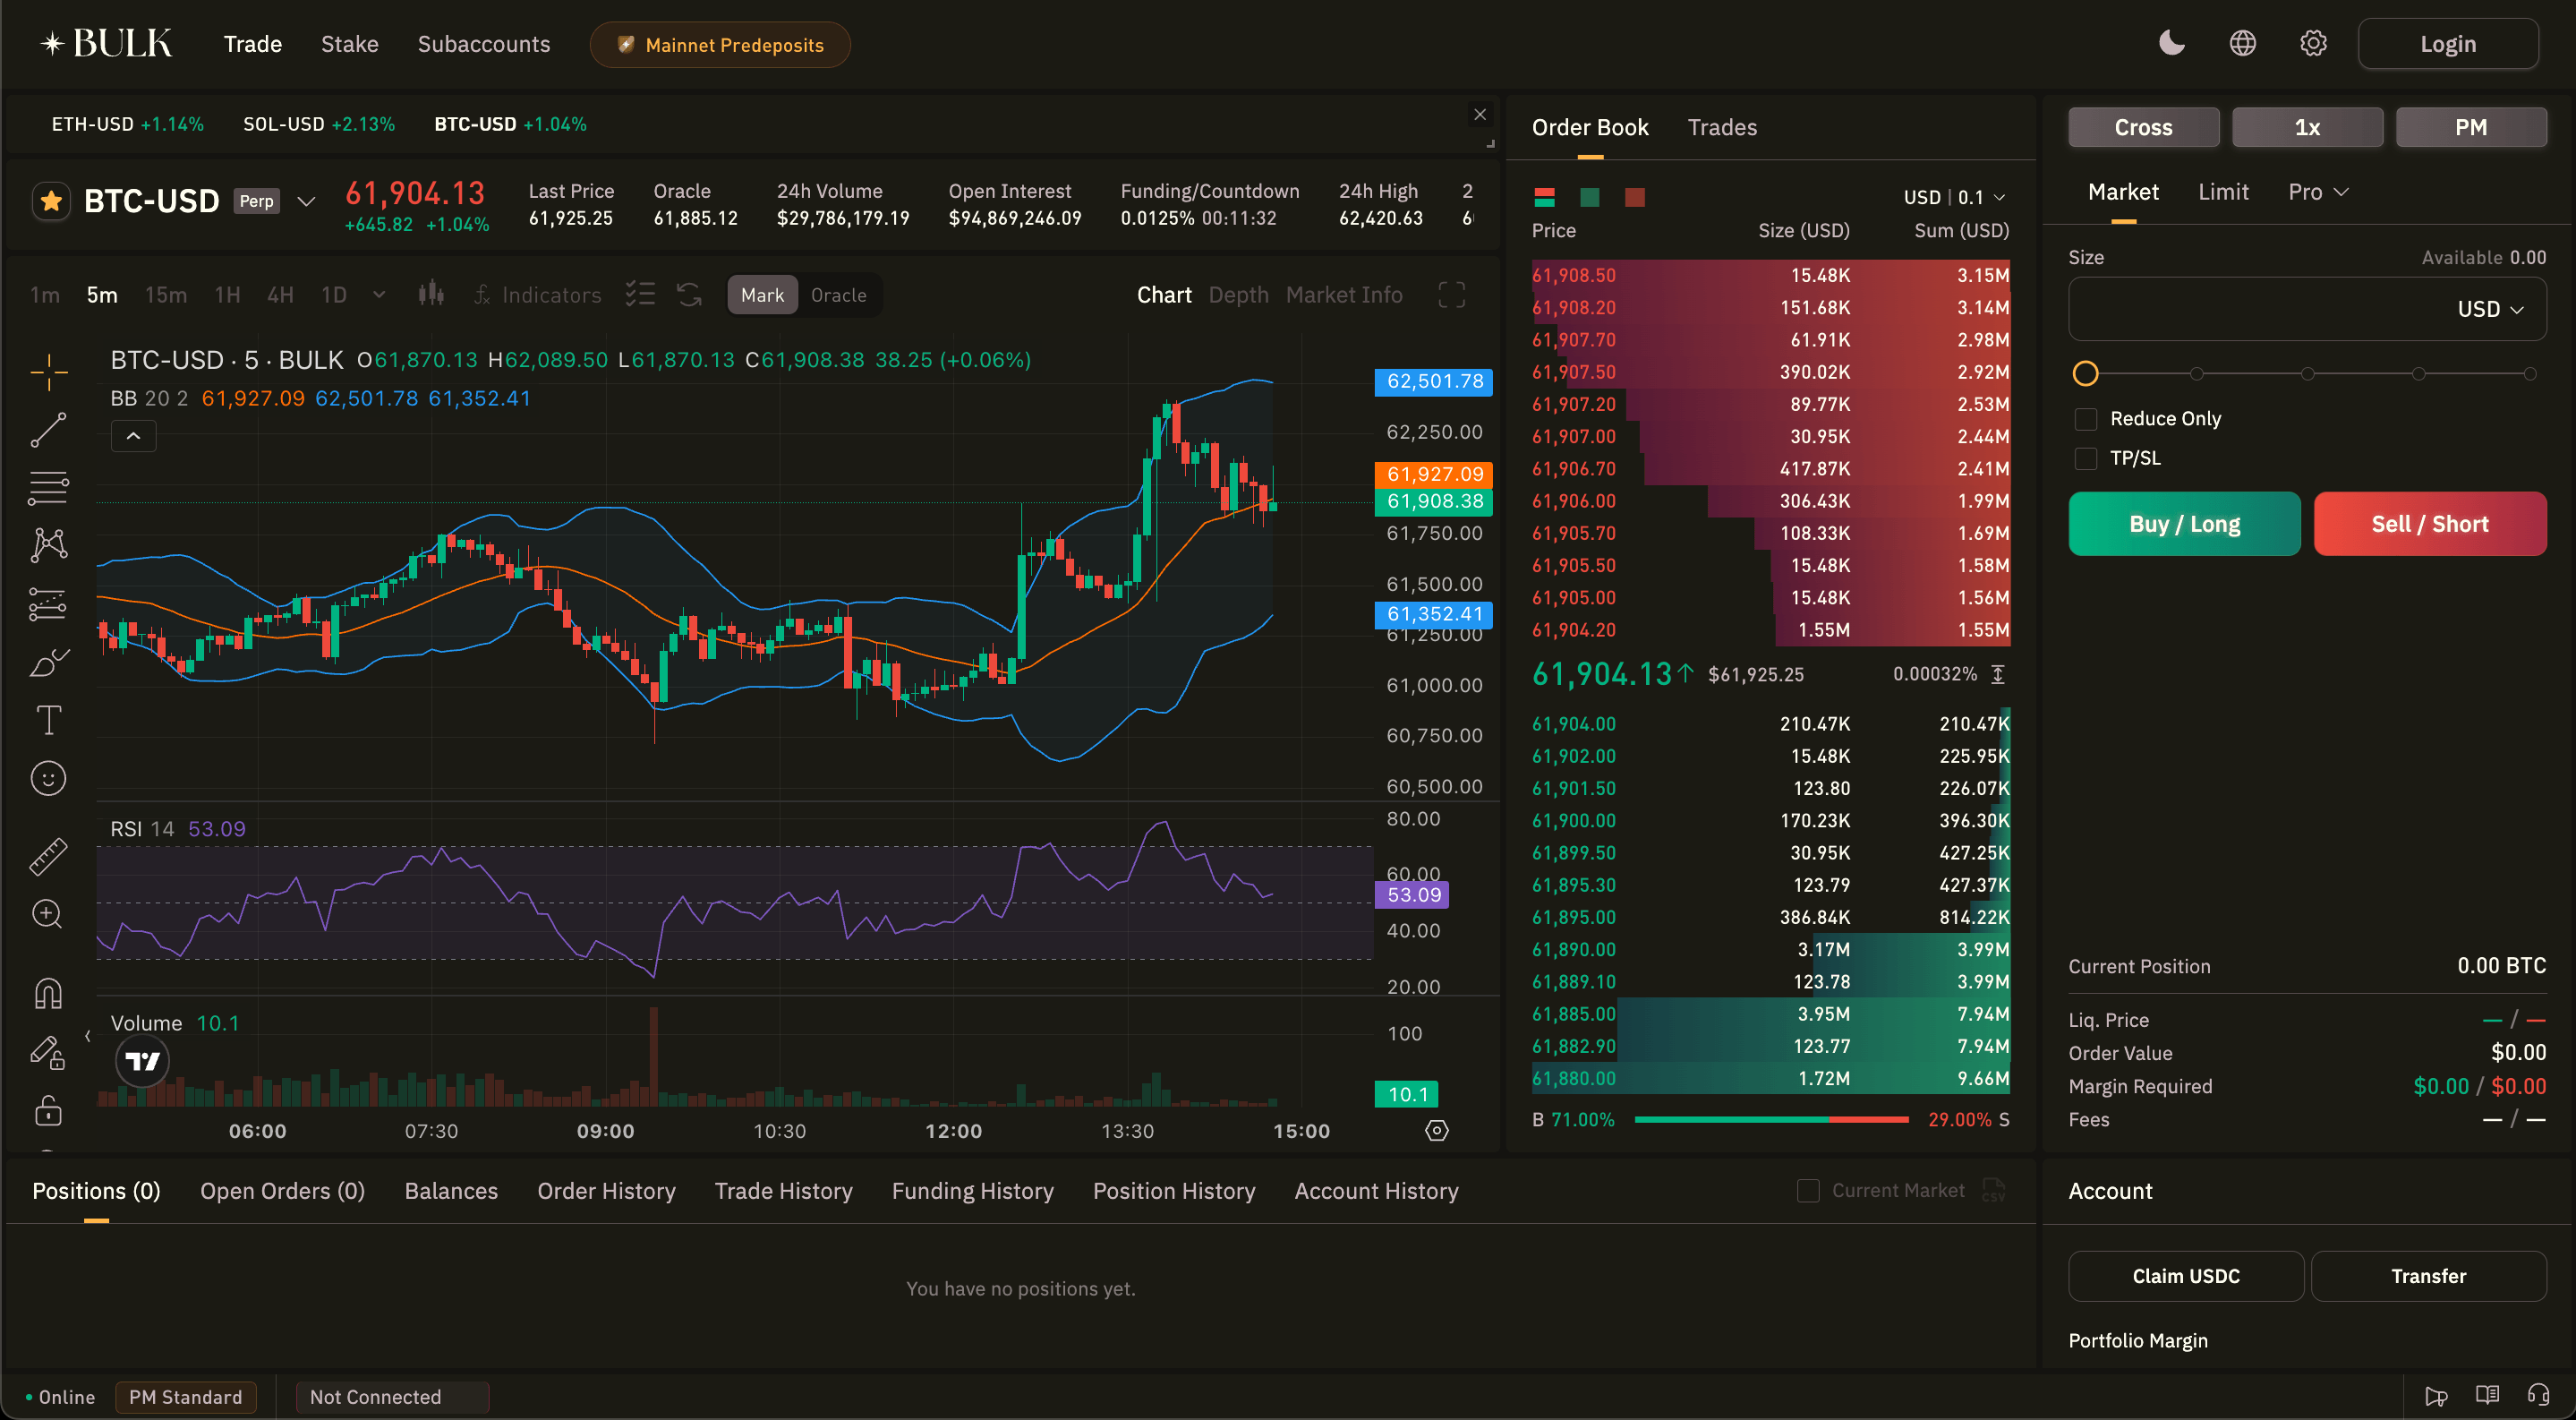Show only asks in order book

click(1634, 197)
